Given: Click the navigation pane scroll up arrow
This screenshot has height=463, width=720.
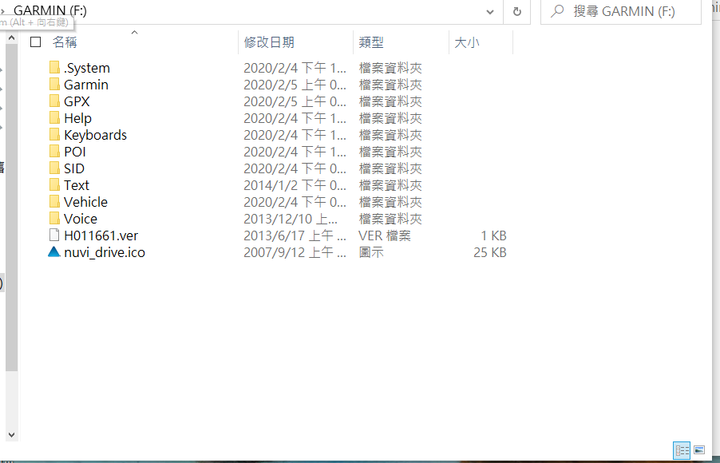Looking at the screenshot, I should pos(12,38).
